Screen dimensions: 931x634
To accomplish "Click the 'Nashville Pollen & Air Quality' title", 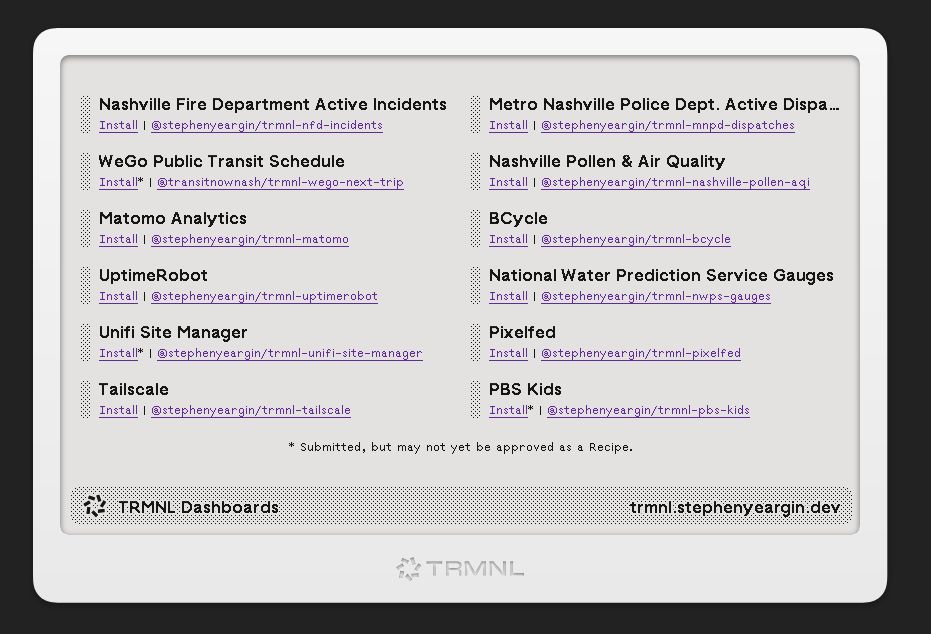I will click(607, 161).
